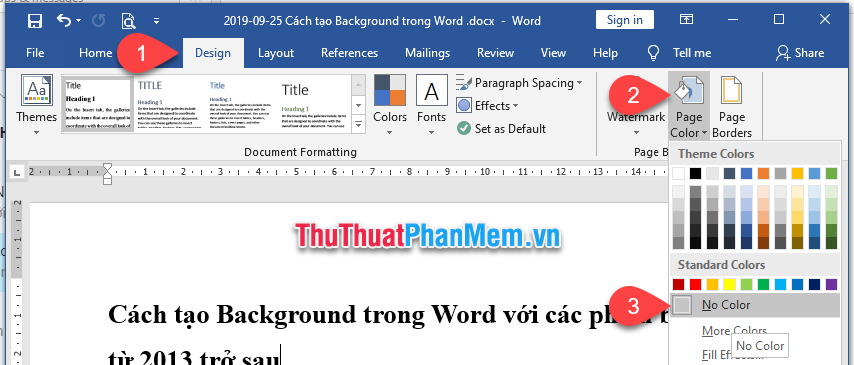Viewport: 854px width, 365px height.
Task: Click Set as Default checkmark button
Action: pyautogui.click(x=502, y=129)
